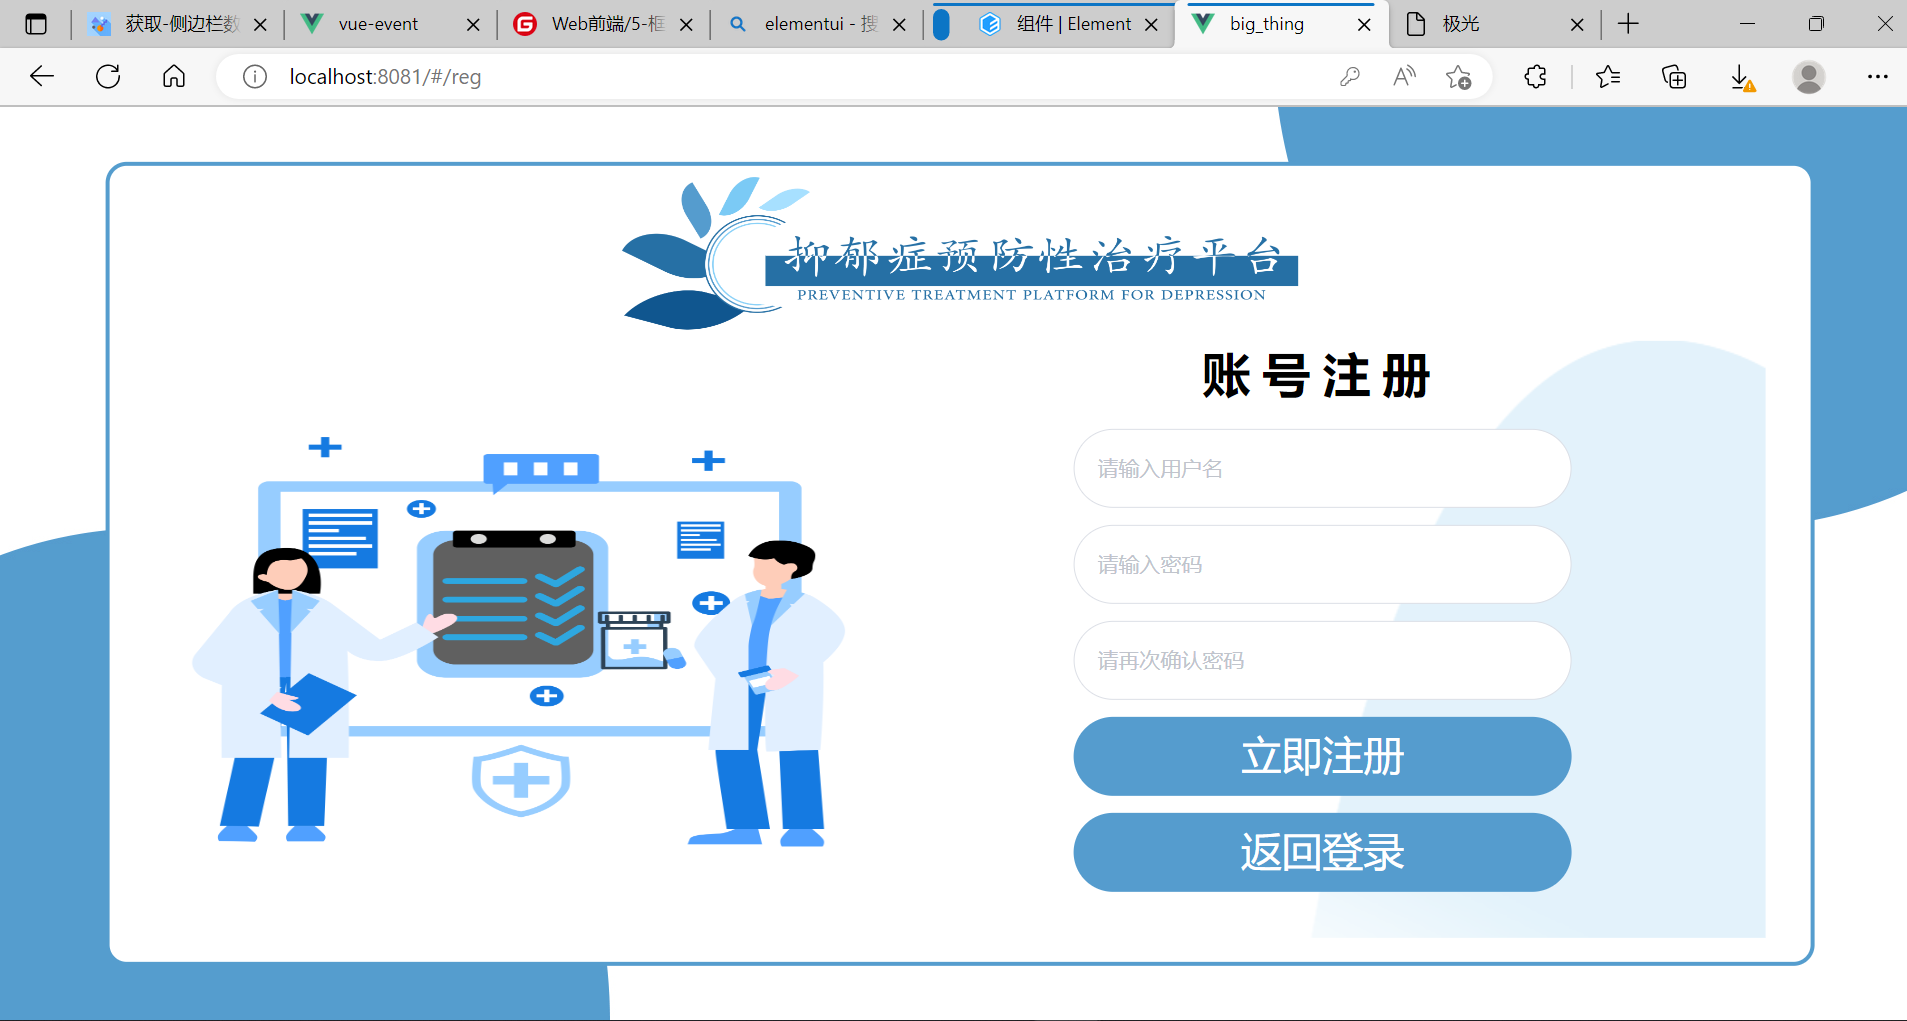Screen dimensions: 1907x1021
Task: Click the site info icon in address bar
Action: [x=255, y=76]
